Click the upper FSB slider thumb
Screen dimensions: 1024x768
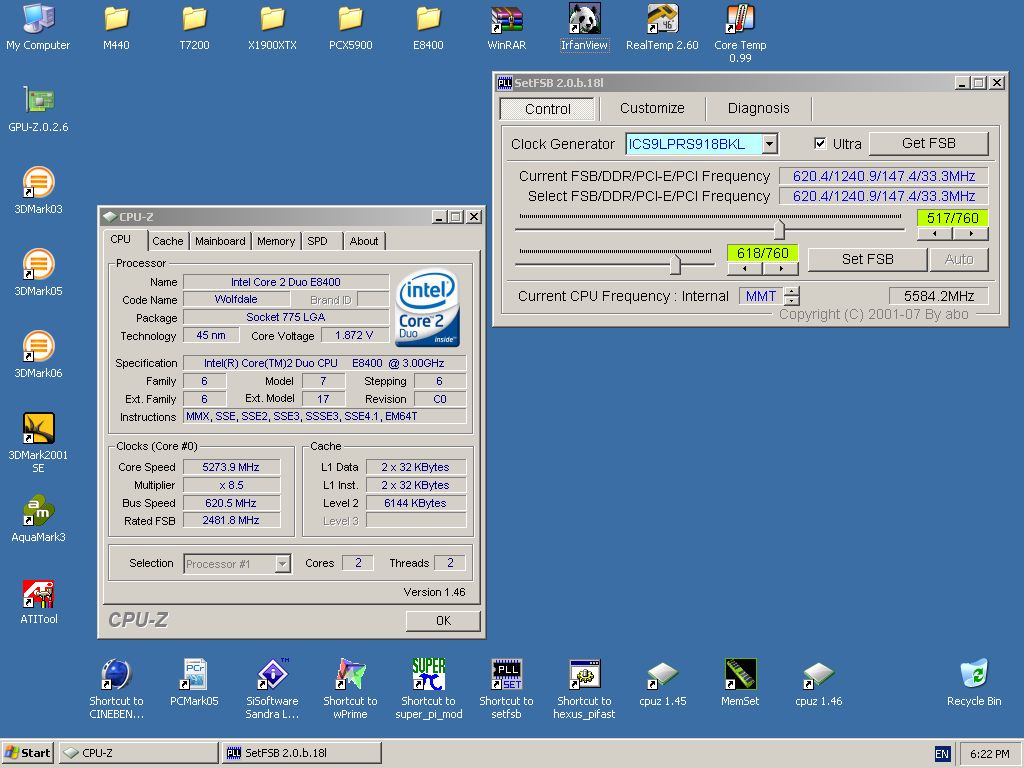point(779,229)
